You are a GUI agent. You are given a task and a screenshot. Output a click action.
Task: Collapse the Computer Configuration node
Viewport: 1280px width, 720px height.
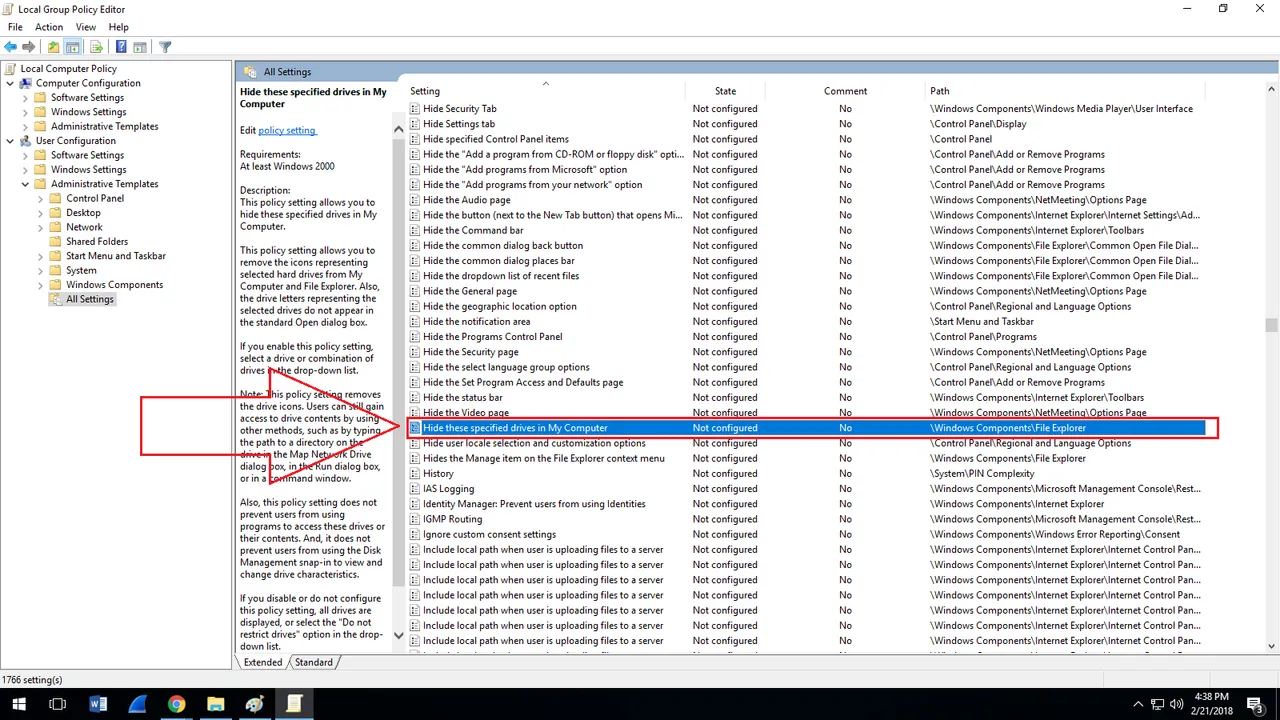tap(10, 83)
